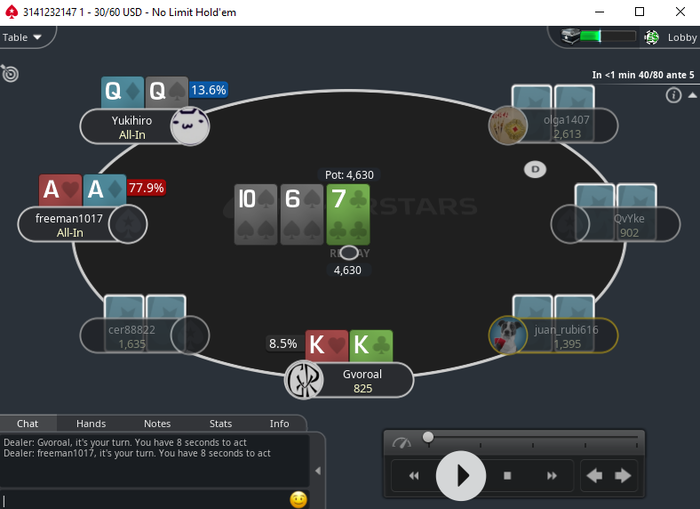Go to previous hand with left arrow
The image size is (700, 509).
coord(594,476)
